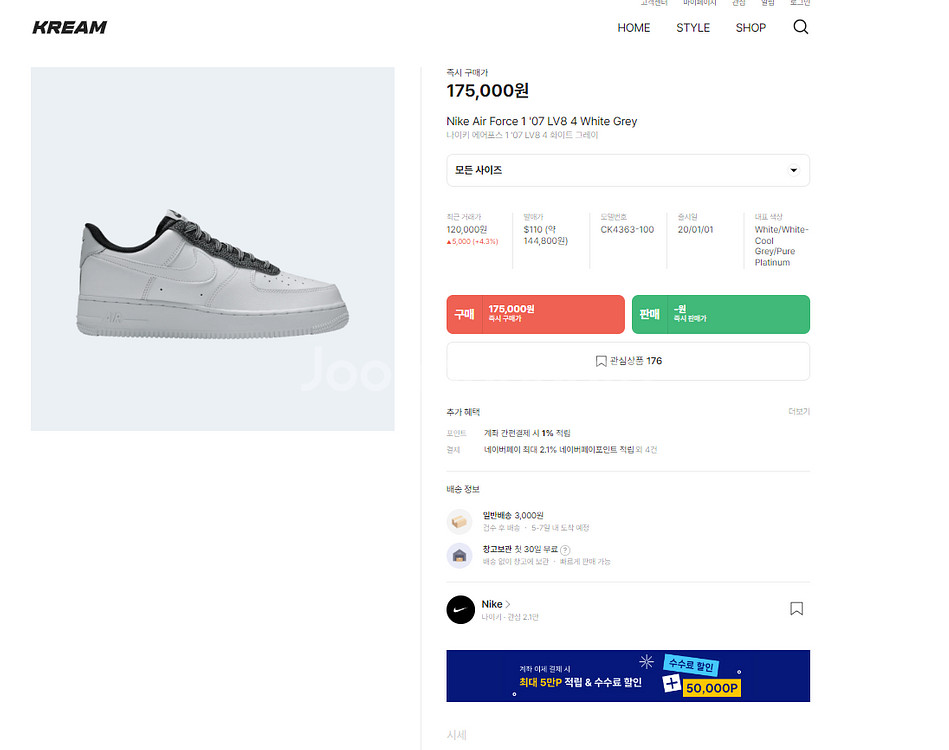The height and width of the screenshot is (750, 949).
Task: Bookmark the Nike brand
Action: coord(796,608)
